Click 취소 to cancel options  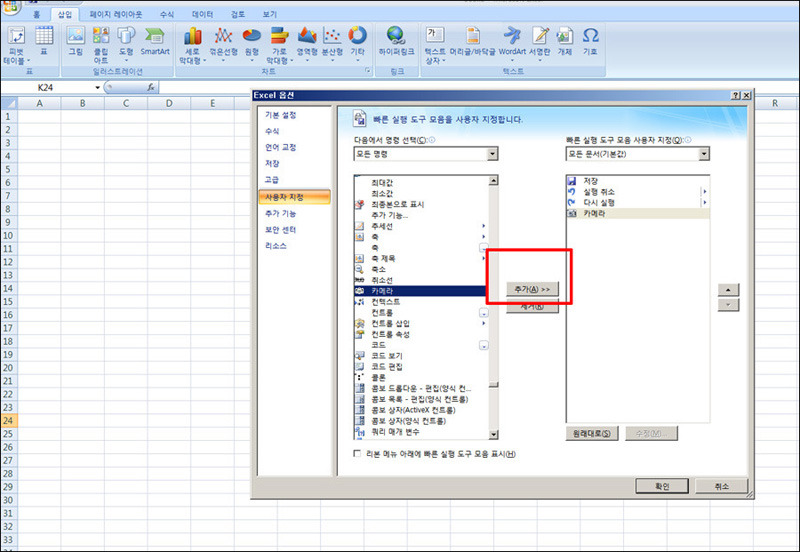721,486
